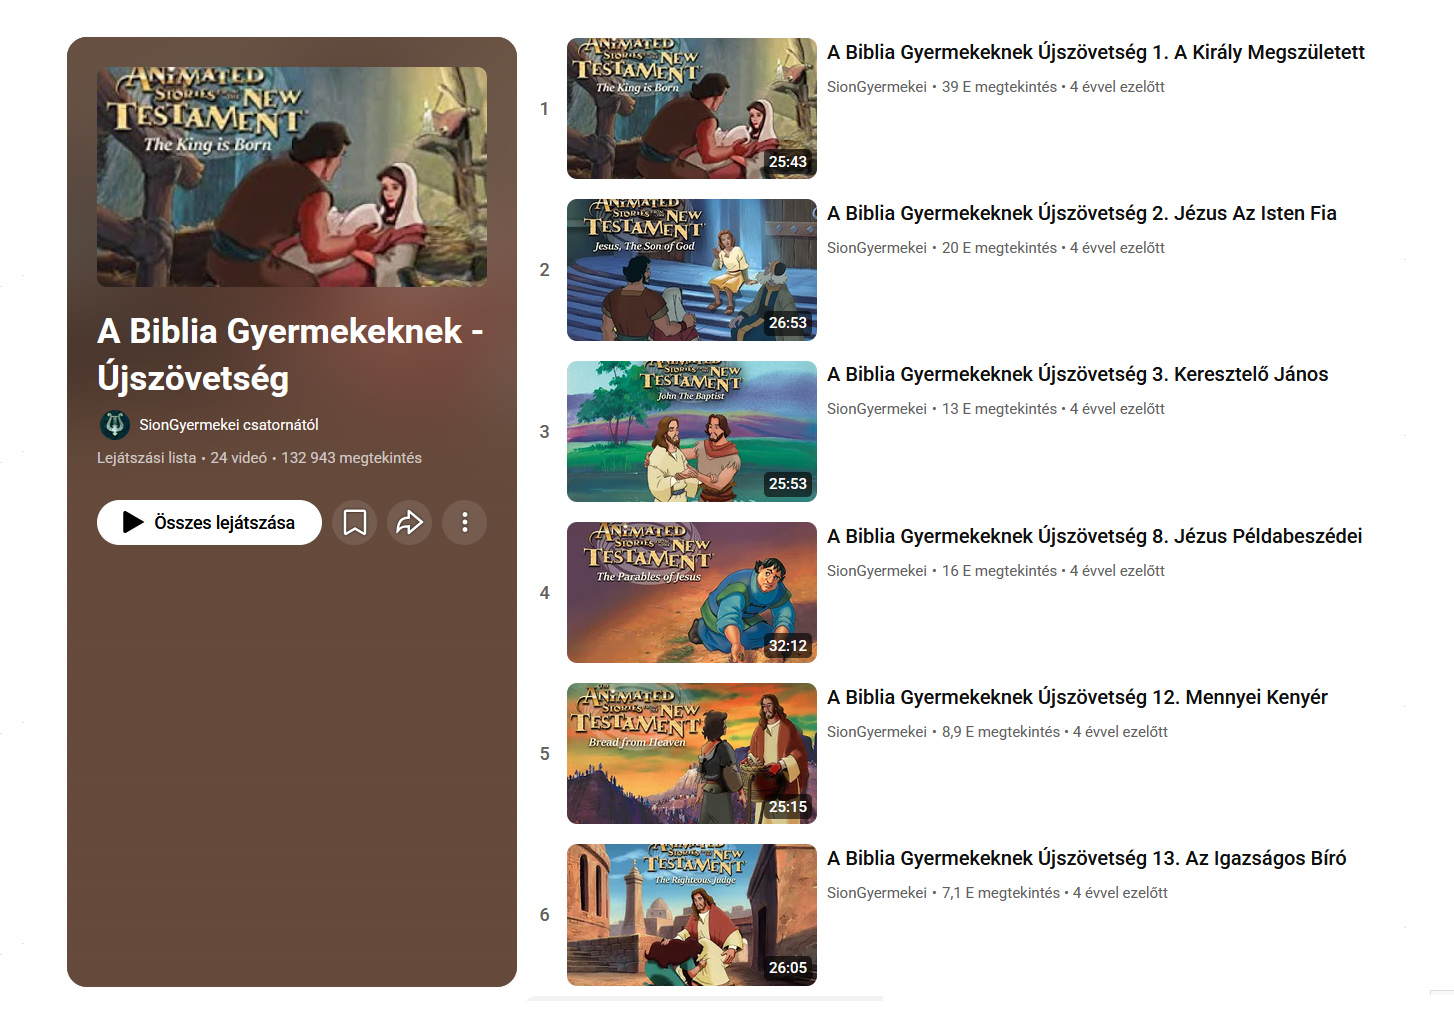Open the SionGyermekei csatornától channel link
This screenshot has height=1016, width=1454.
(228, 425)
